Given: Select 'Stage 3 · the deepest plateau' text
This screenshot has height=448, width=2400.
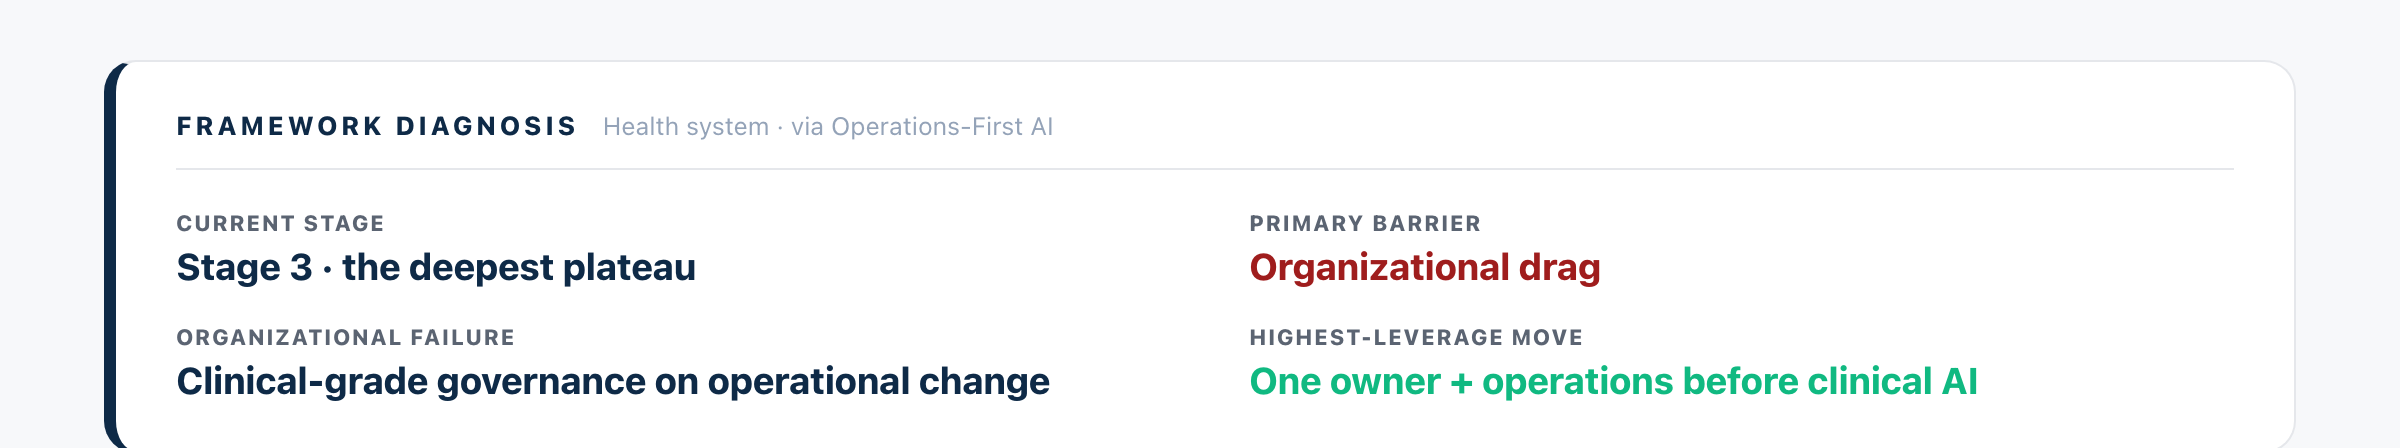Looking at the screenshot, I should 436,268.
